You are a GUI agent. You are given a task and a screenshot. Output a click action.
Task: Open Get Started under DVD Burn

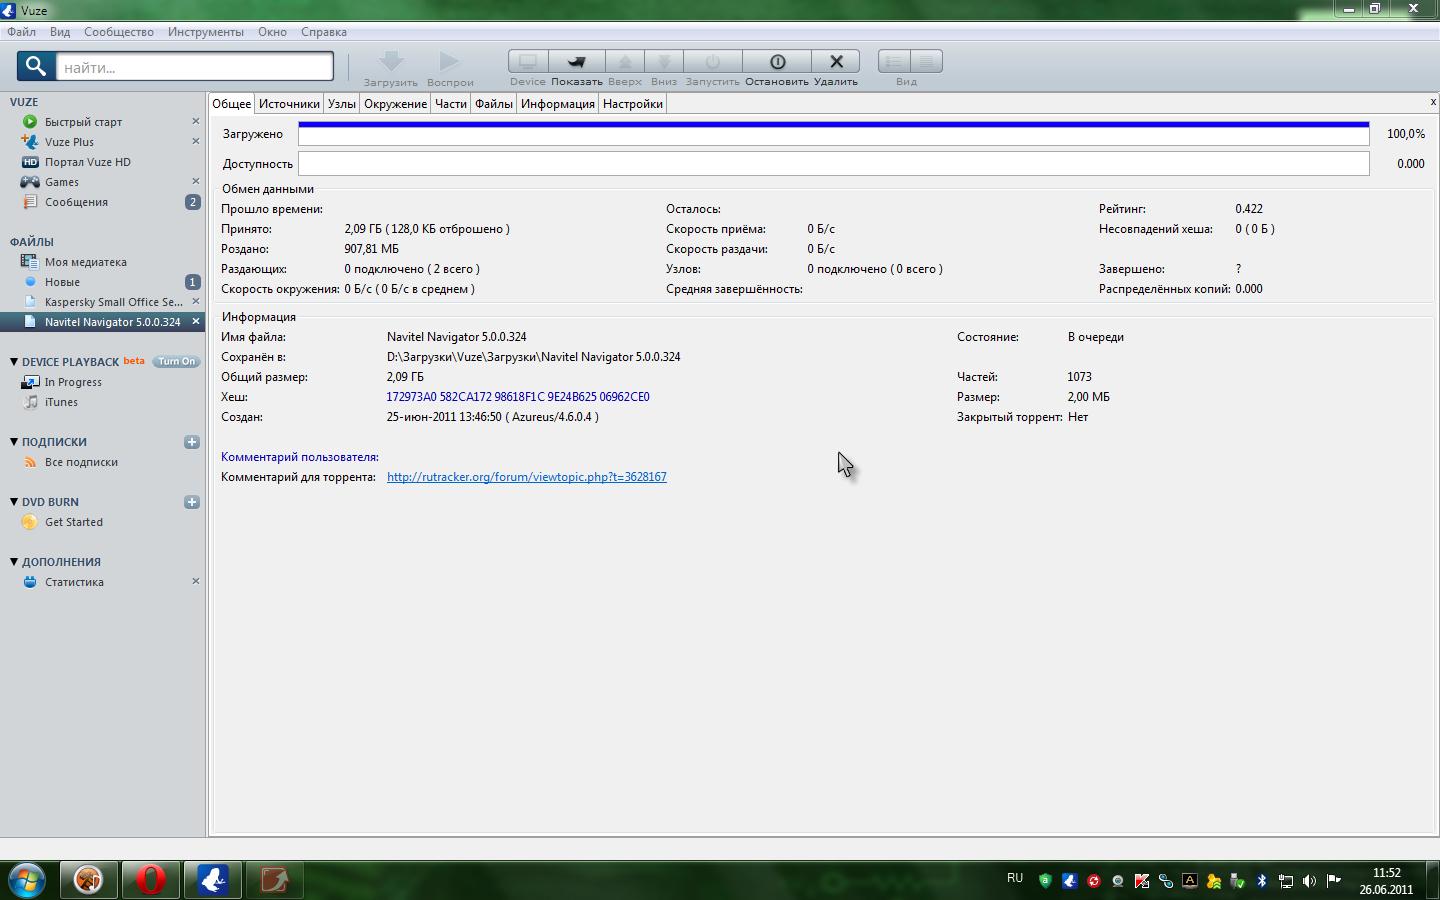pyautogui.click(x=74, y=522)
